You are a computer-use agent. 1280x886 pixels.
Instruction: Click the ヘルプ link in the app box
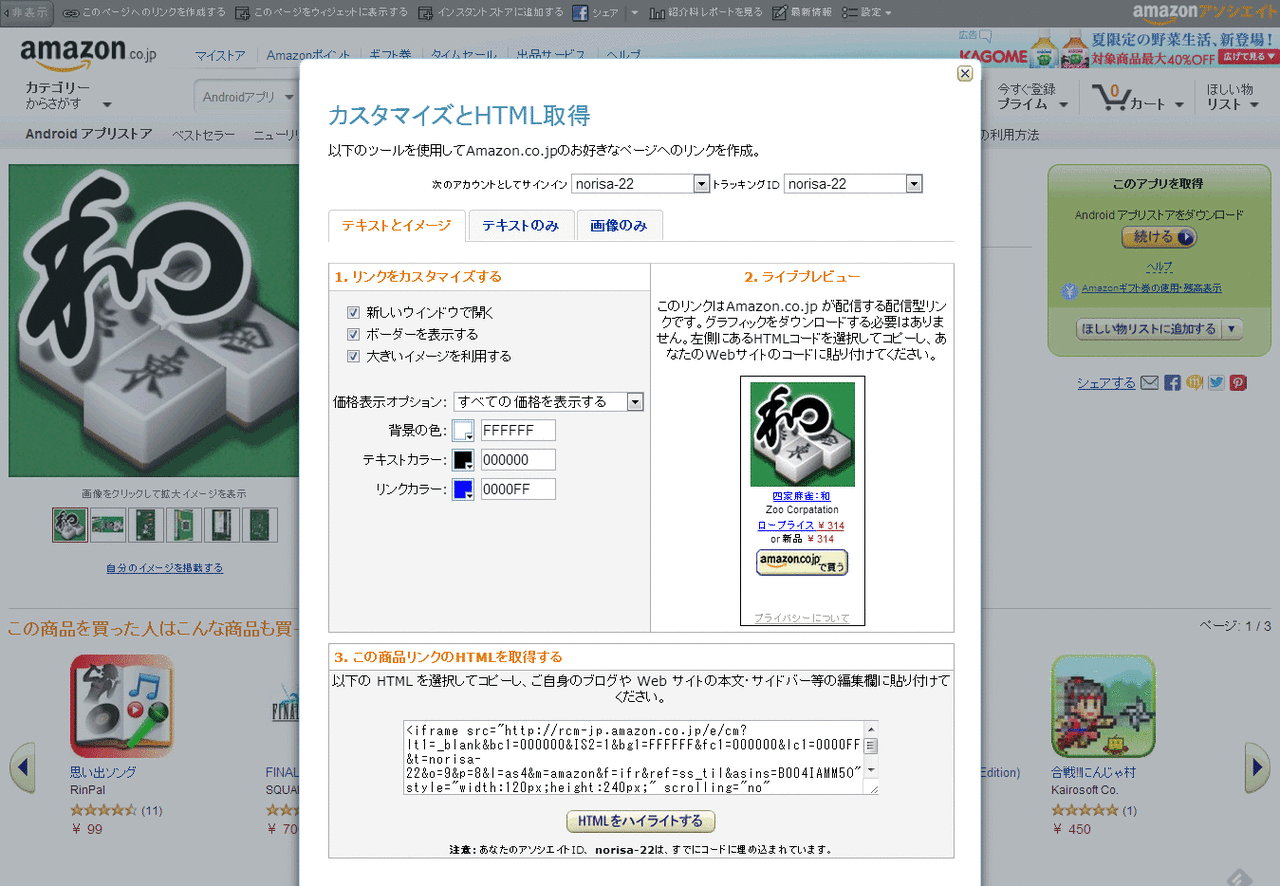coord(1159,266)
